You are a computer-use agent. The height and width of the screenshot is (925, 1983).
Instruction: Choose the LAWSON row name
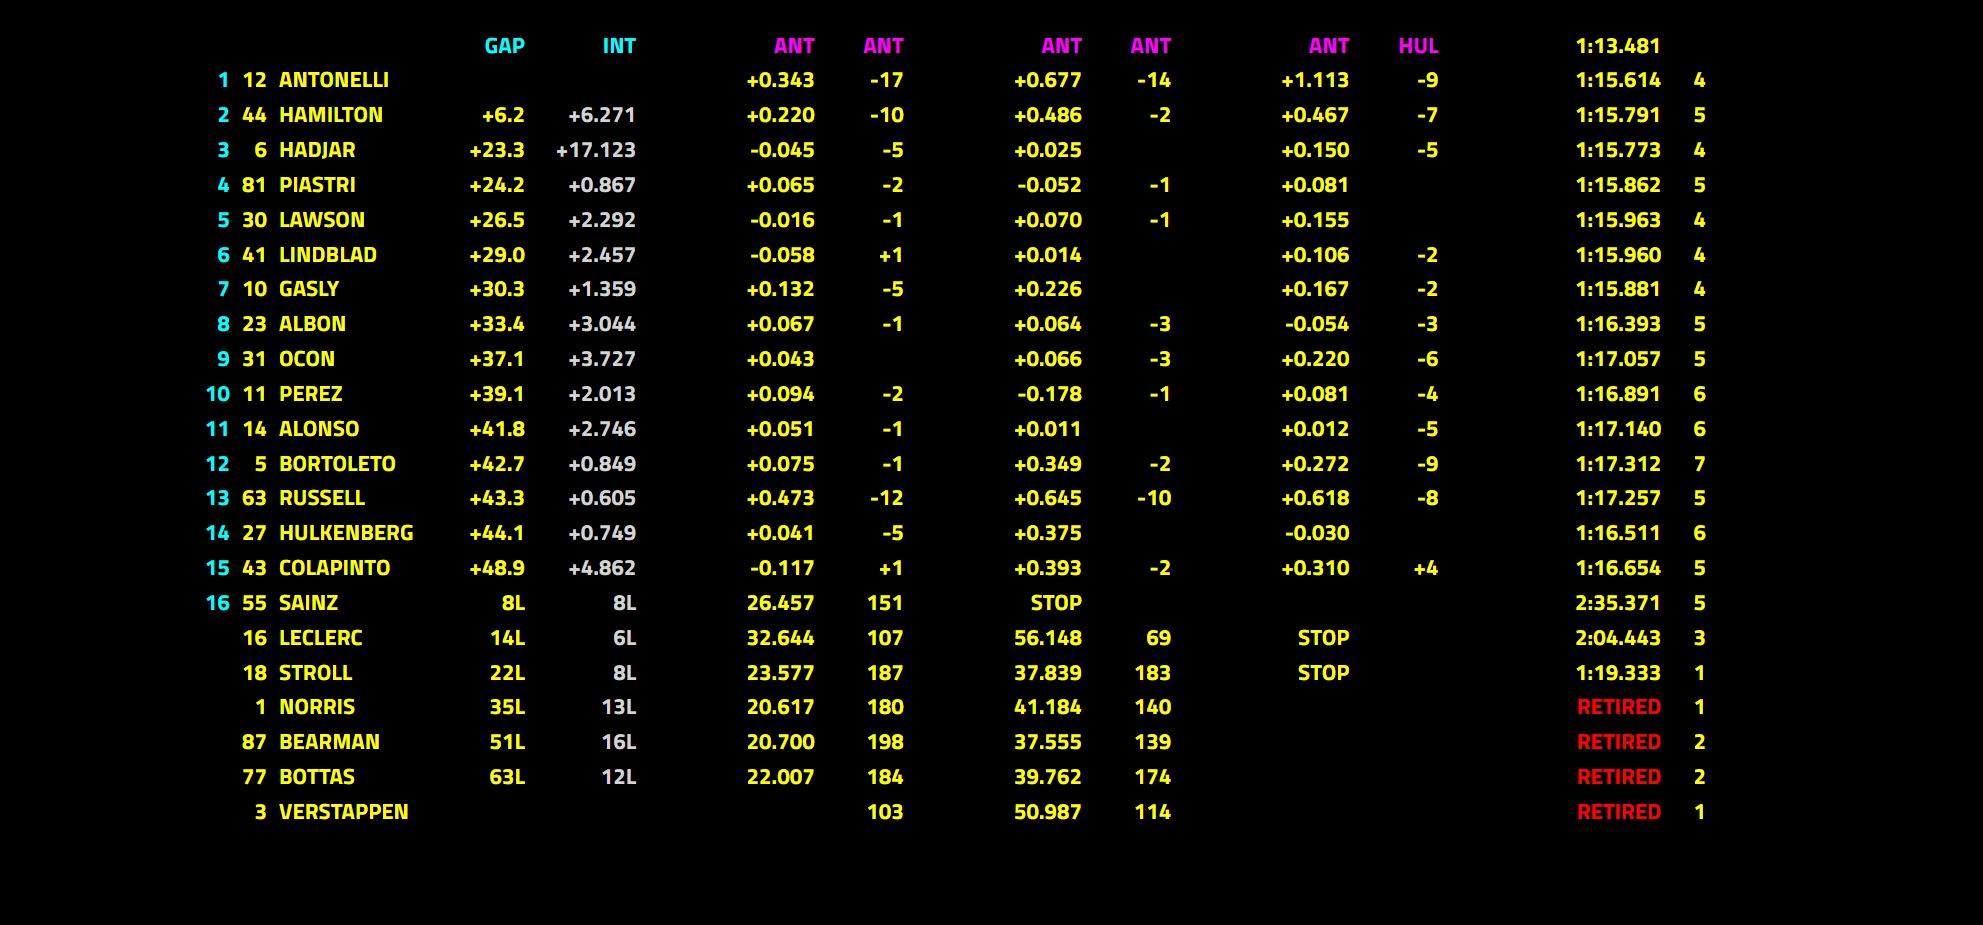[322, 220]
